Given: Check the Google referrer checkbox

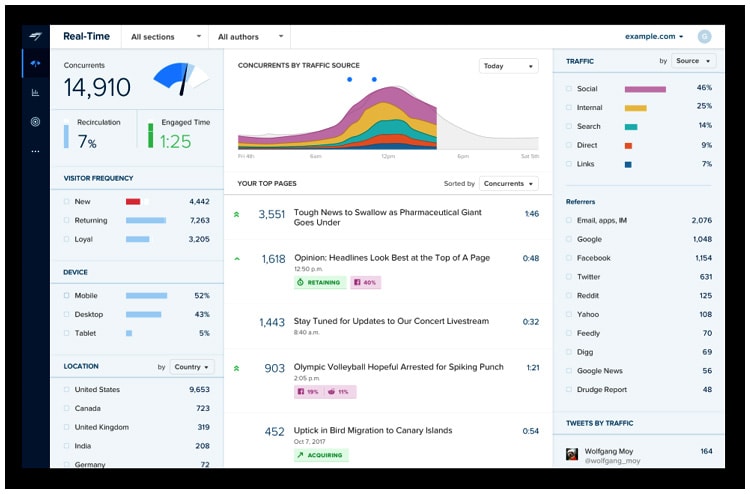Looking at the screenshot, I should (x=569, y=239).
